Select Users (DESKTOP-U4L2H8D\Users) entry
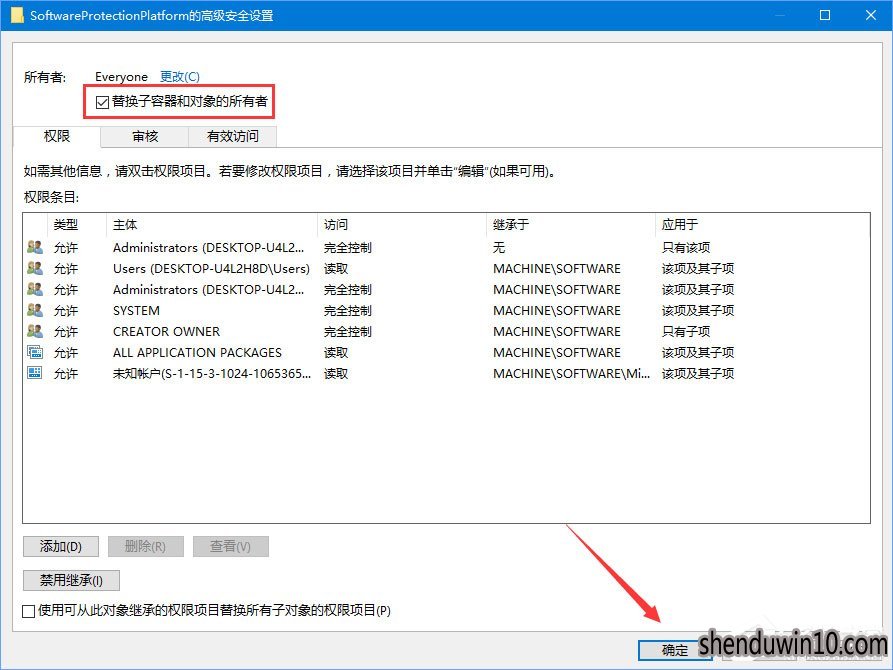Image resolution: width=893 pixels, height=670 pixels. [x=211, y=268]
